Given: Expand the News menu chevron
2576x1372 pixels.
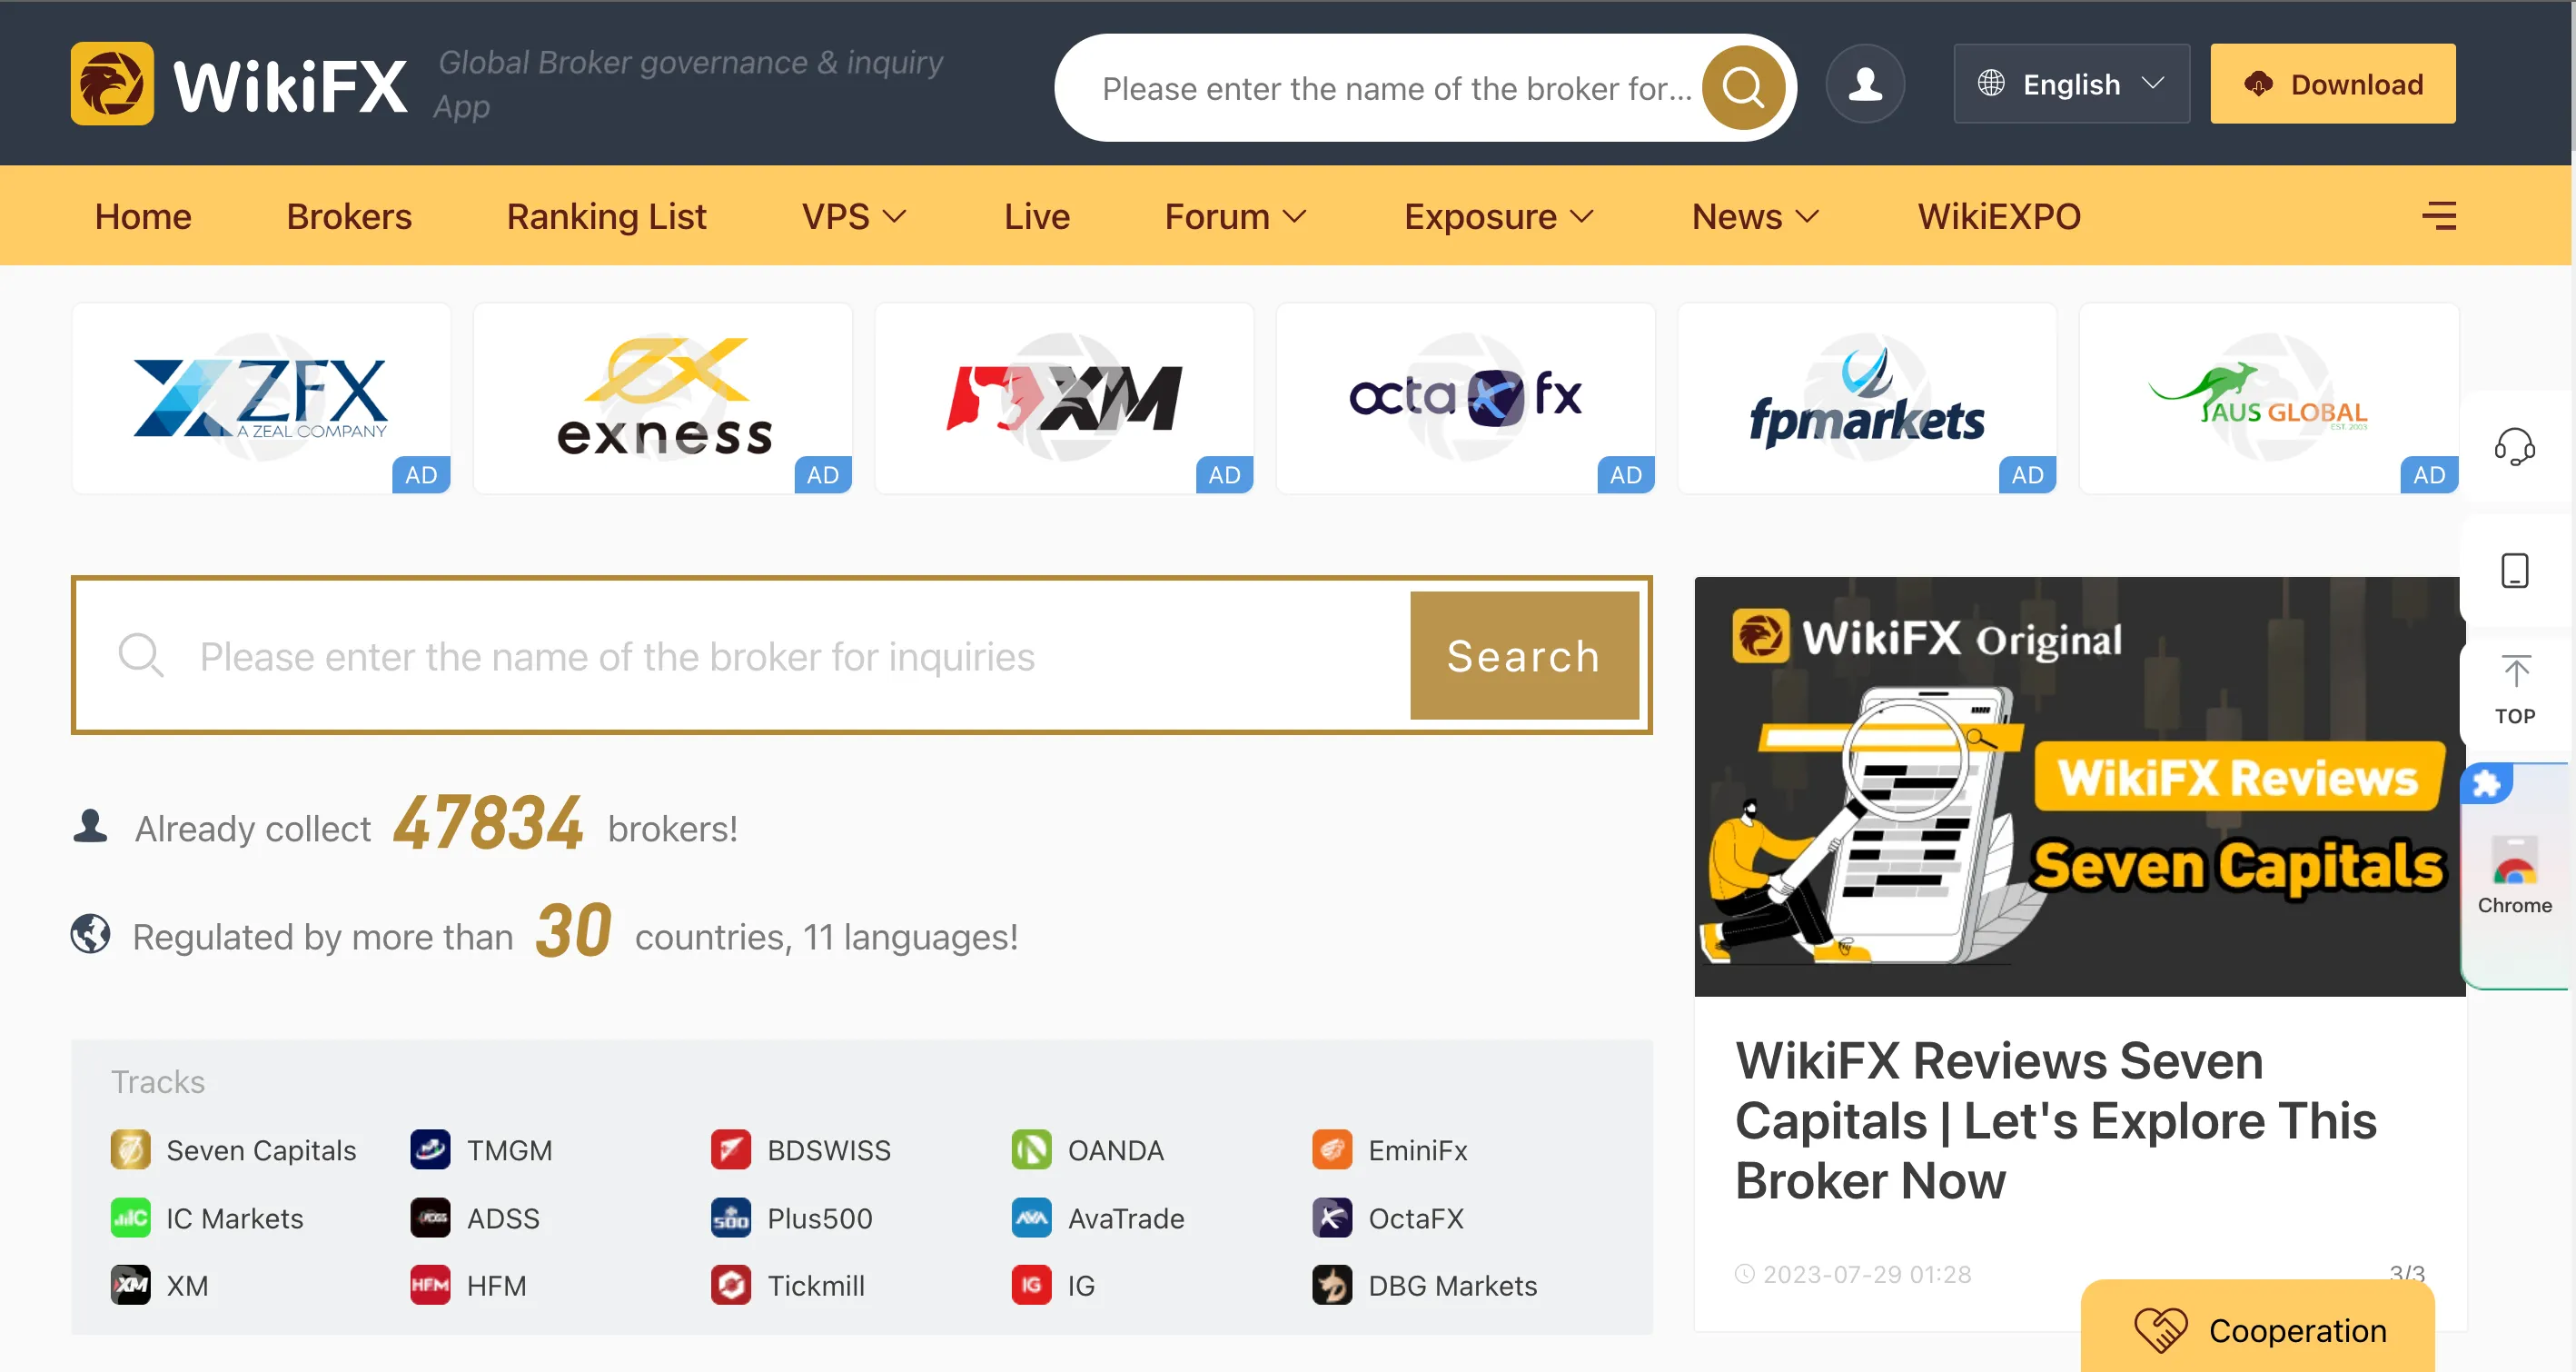Looking at the screenshot, I should click(1807, 216).
